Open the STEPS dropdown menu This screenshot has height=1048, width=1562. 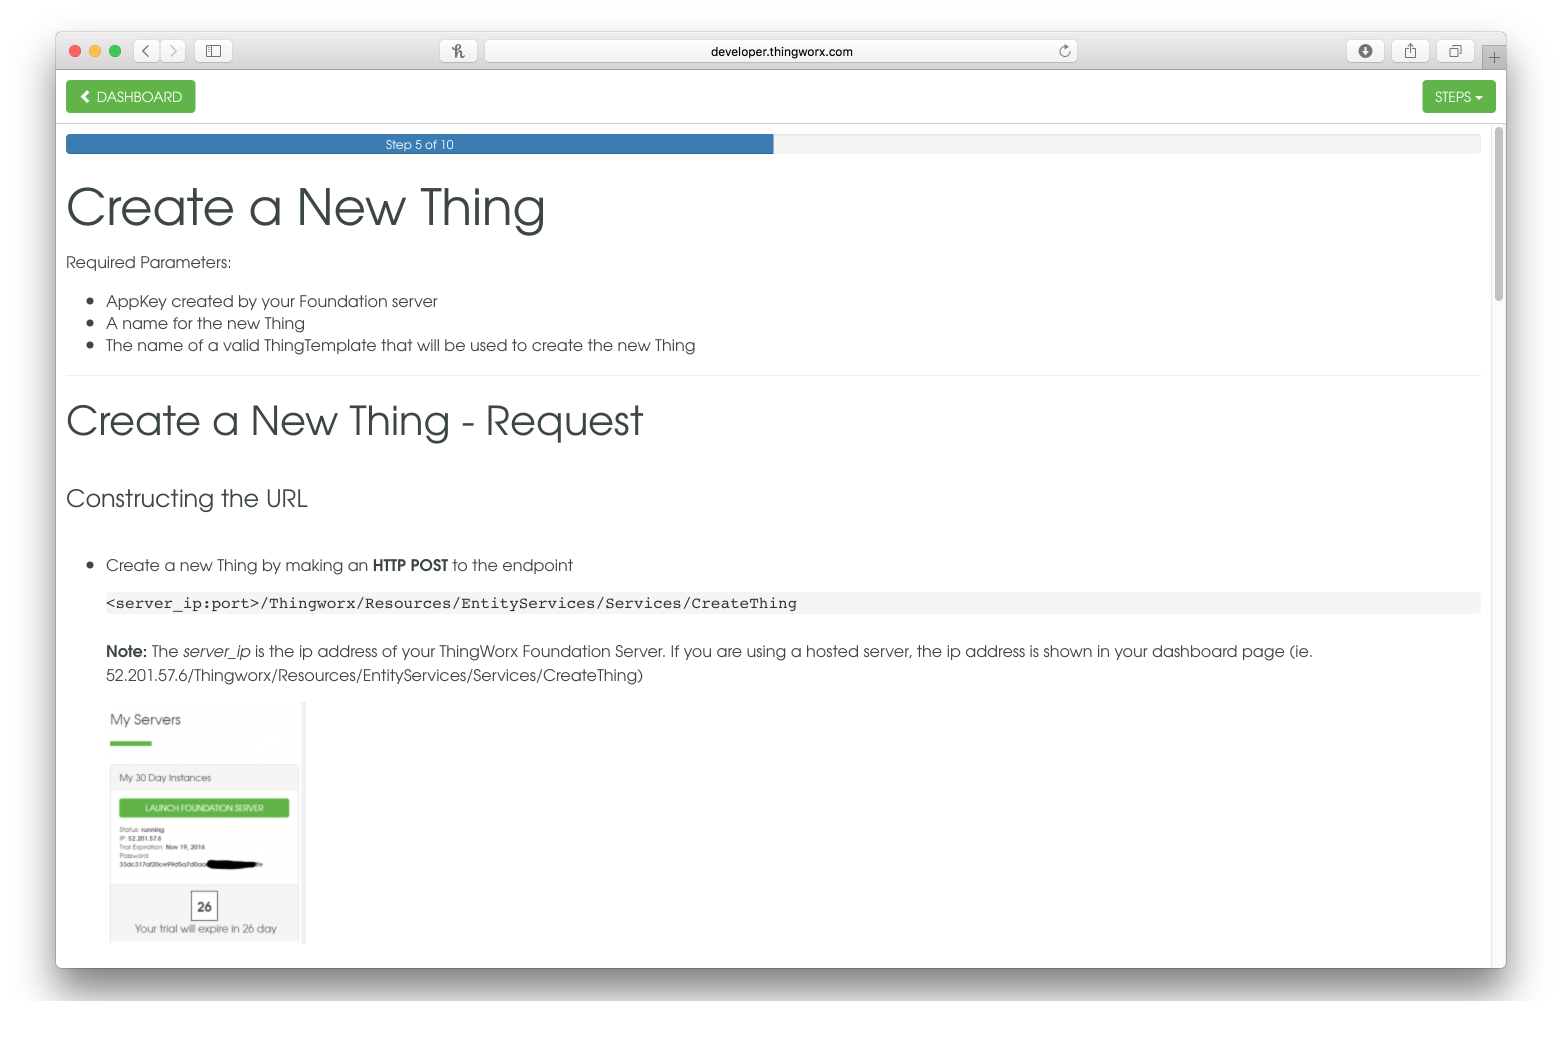pos(1458,97)
